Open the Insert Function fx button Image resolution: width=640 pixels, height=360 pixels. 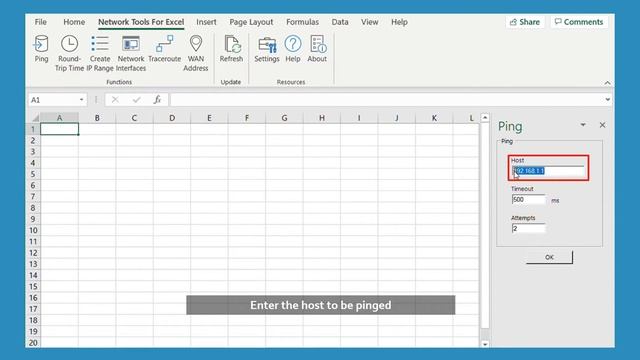[157, 100]
